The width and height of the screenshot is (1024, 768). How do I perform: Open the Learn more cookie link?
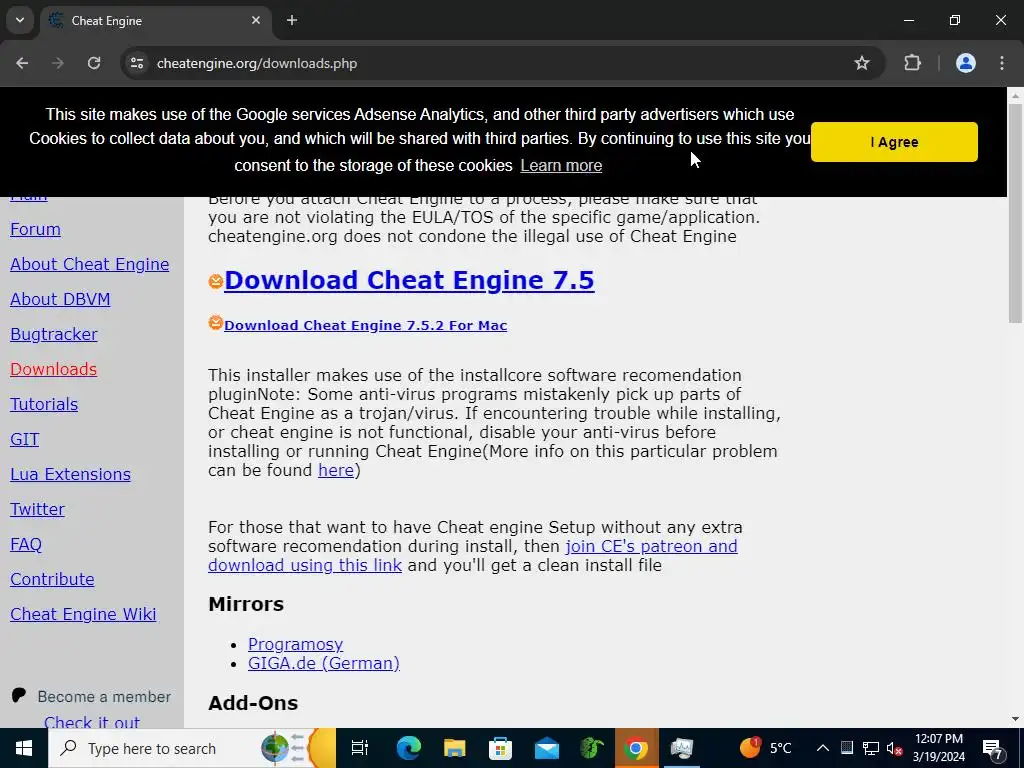561,165
